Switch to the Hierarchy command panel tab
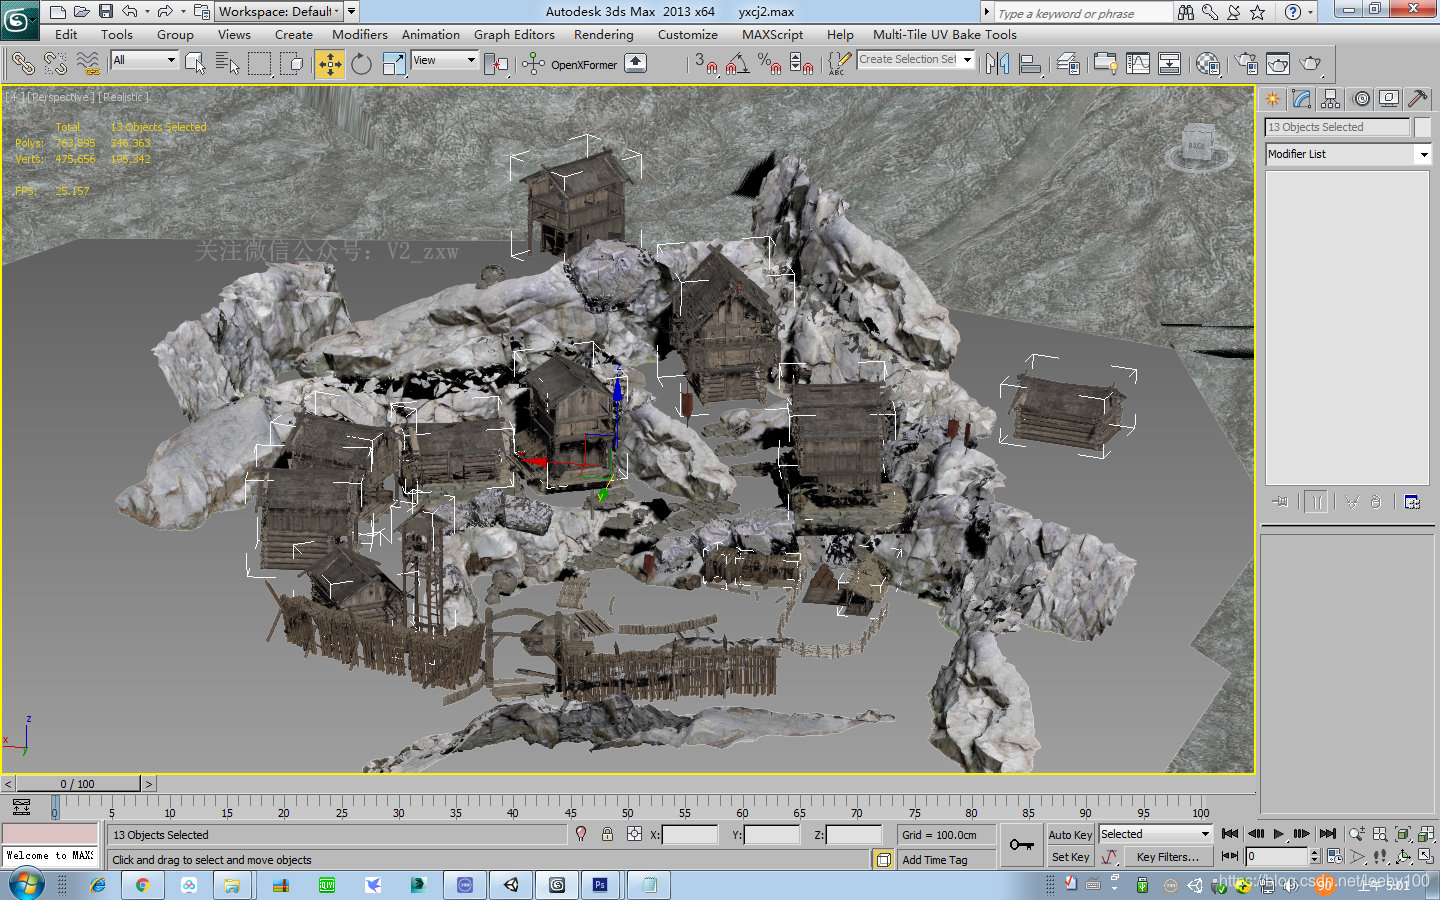 pos(1330,98)
